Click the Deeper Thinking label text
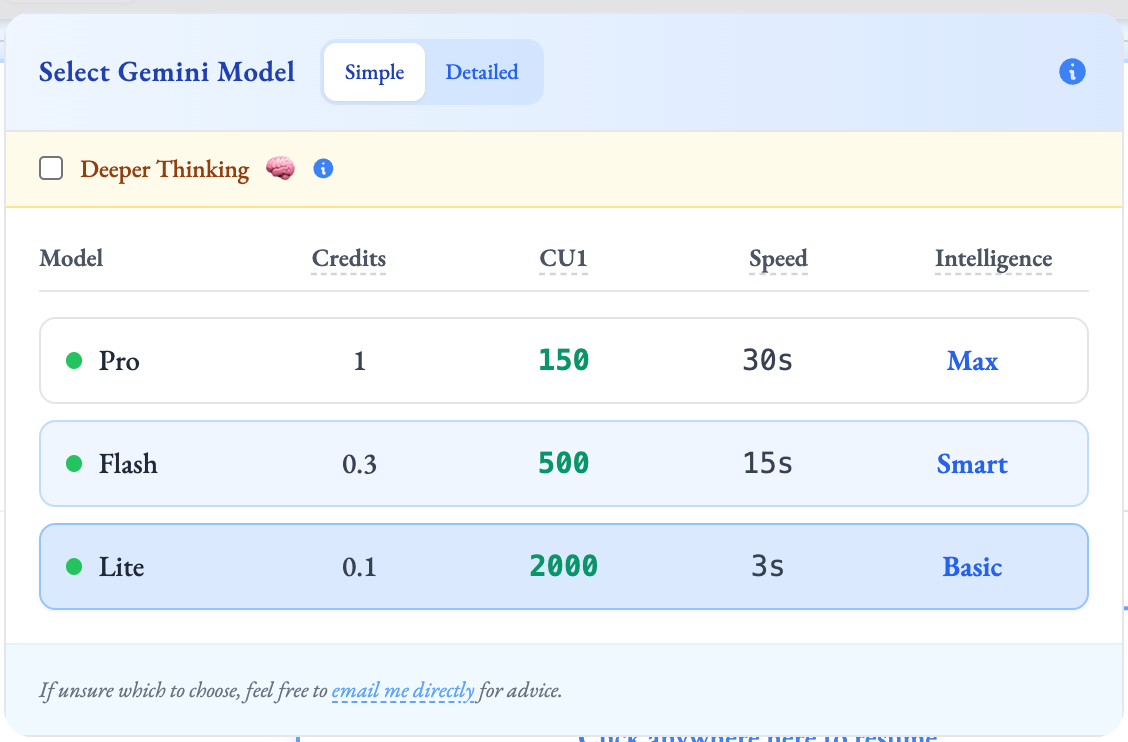 click(165, 169)
